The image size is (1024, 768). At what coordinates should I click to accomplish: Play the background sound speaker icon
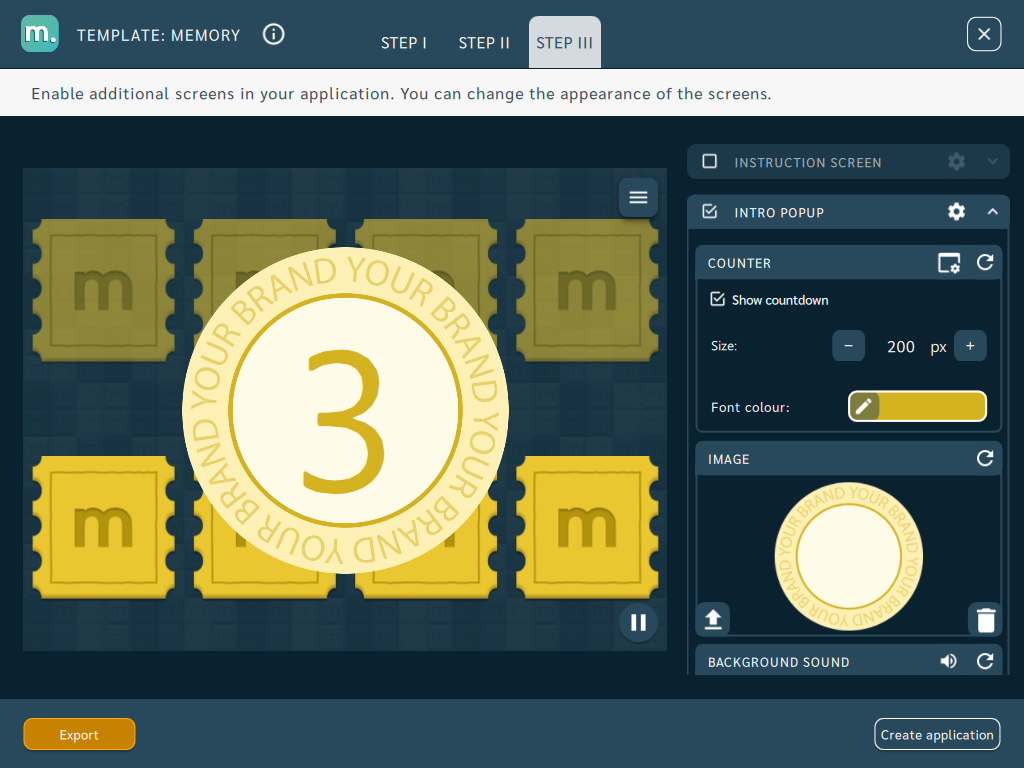coord(949,662)
